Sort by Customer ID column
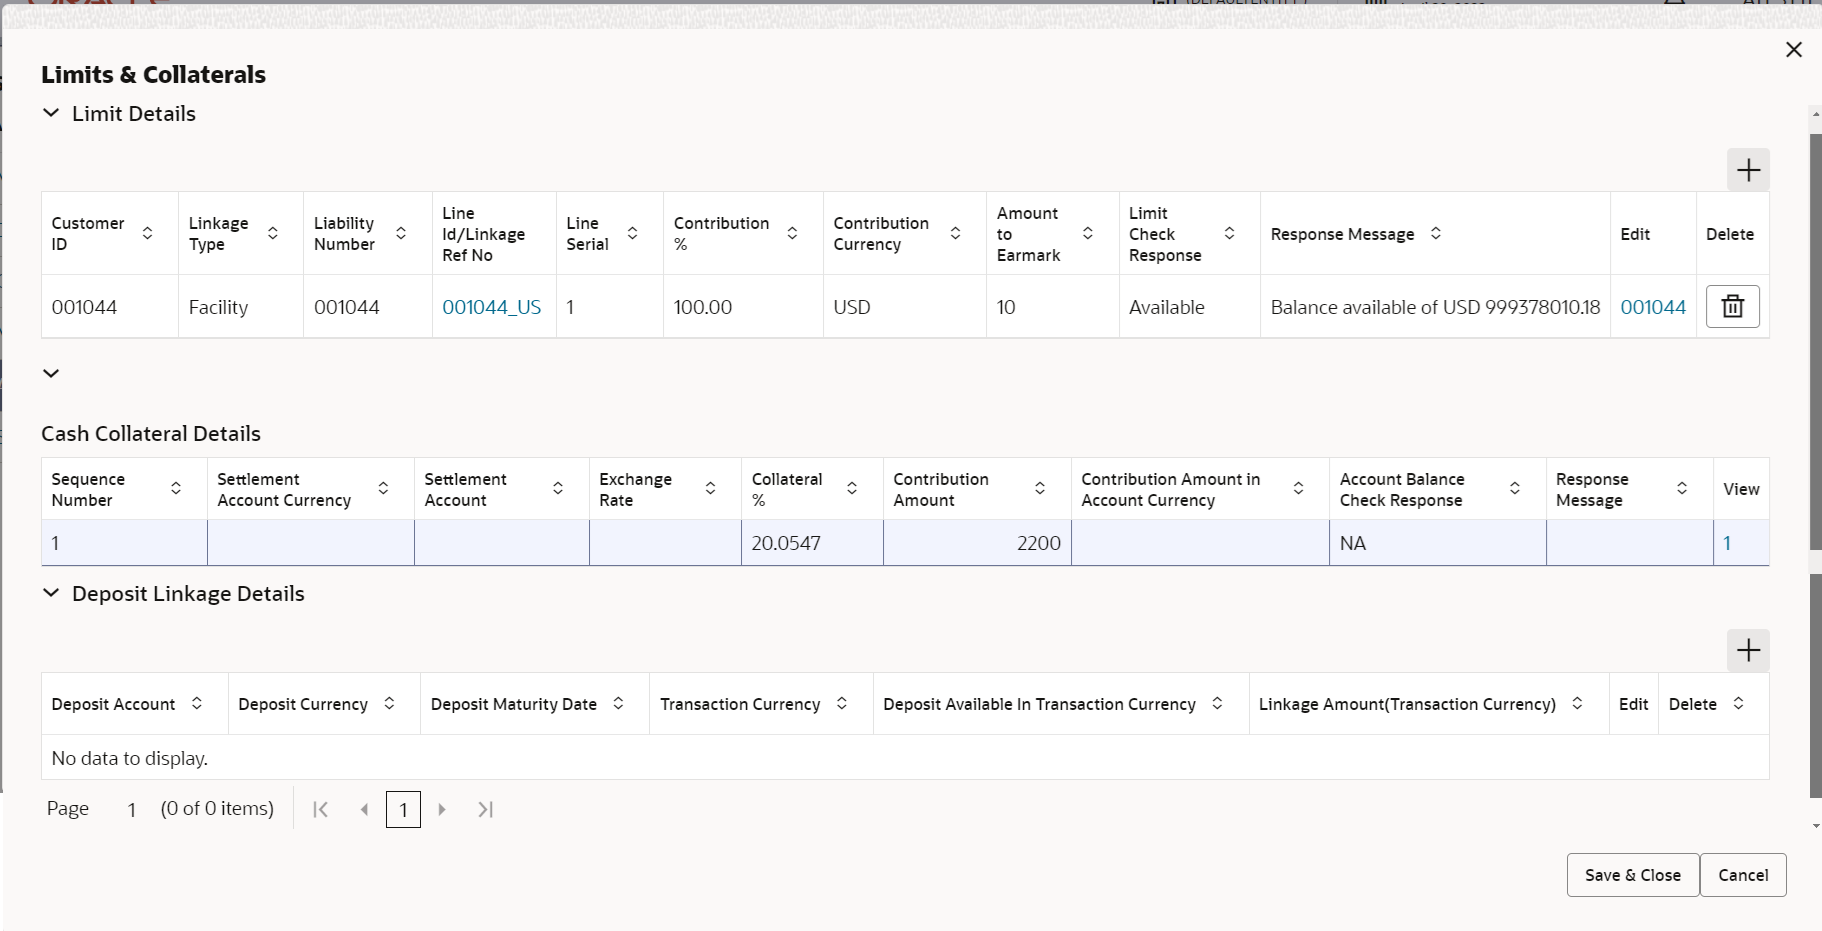Image resolution: width=1822 pixels, height=931 pixels. click(147, 233)
